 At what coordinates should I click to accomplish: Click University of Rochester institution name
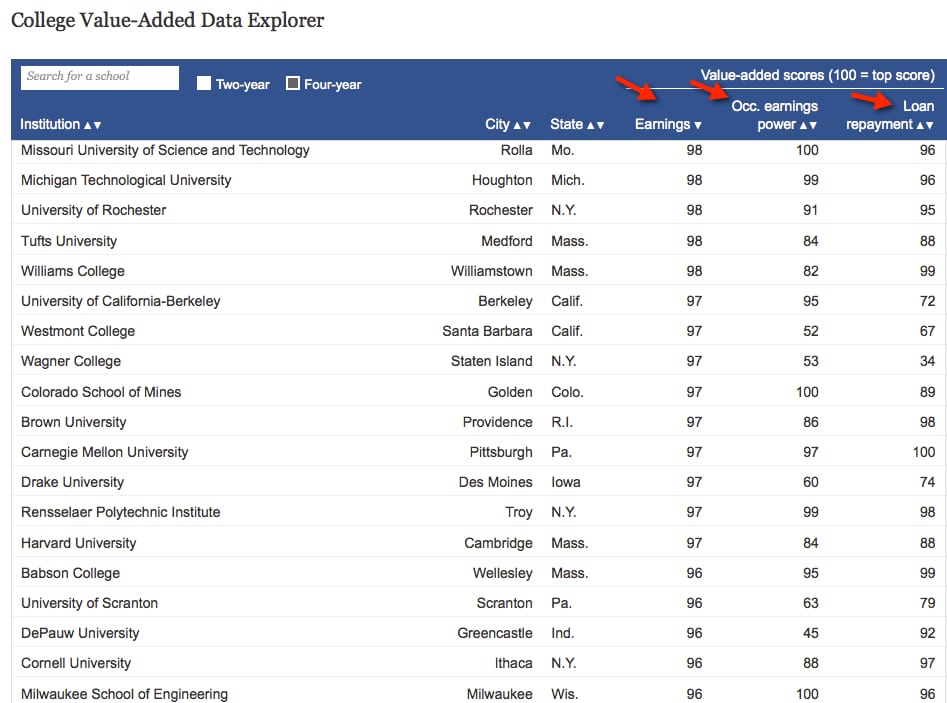pyautogui.click(x=94, y=210)
